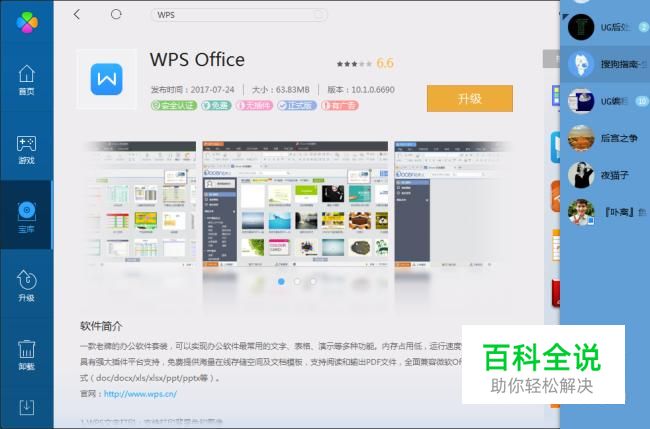Select the third carousel dot
650x429 pixels.
coord(313,281)
